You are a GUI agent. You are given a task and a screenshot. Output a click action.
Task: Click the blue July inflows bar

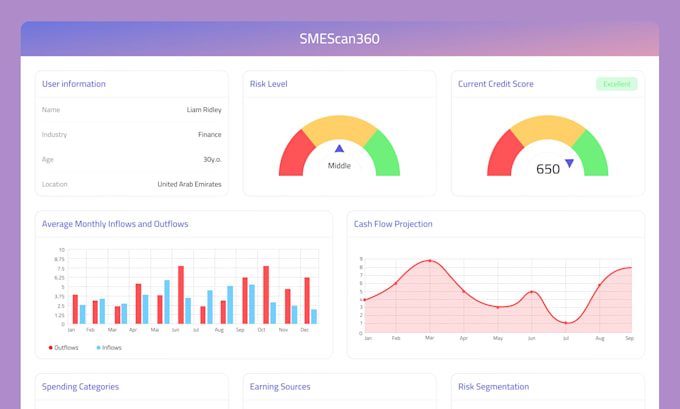pyautogui.click(x=210, y=307)
